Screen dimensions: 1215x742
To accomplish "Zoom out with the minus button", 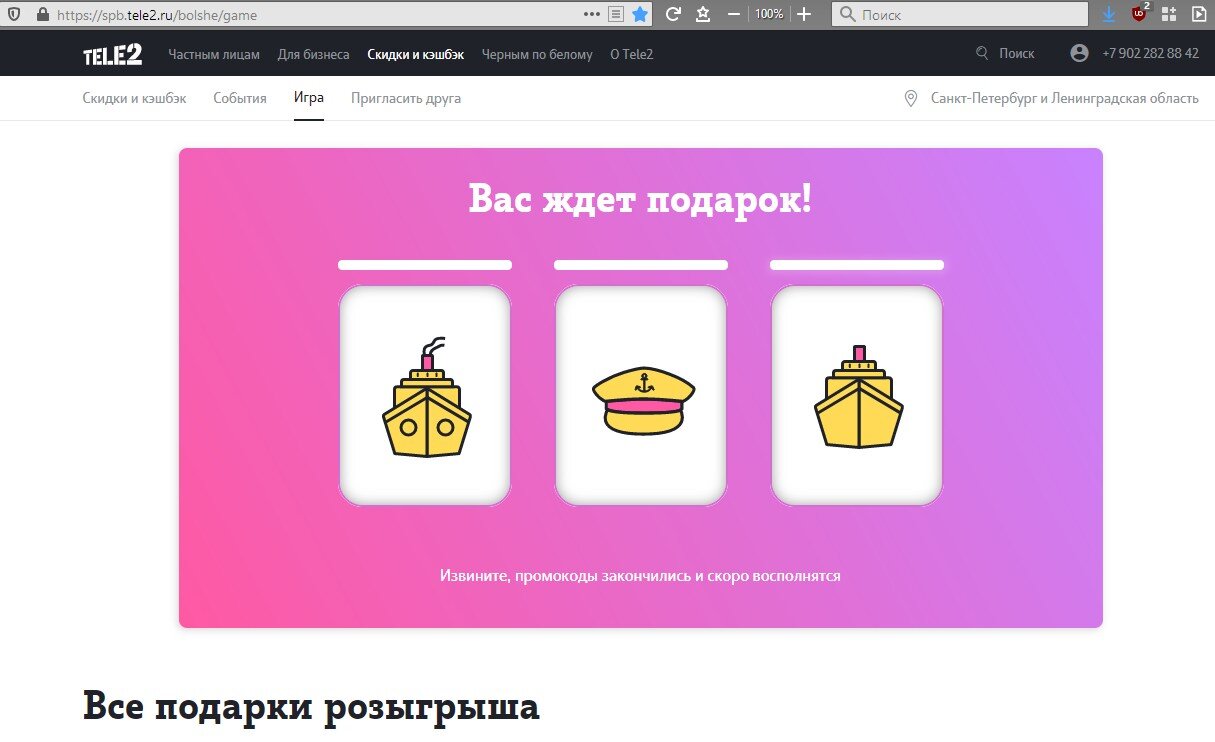I will [x=734, y=14].
